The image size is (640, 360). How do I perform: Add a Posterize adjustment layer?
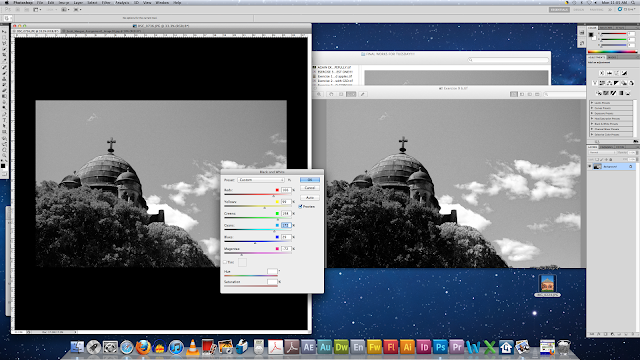(x=606, y=93)
